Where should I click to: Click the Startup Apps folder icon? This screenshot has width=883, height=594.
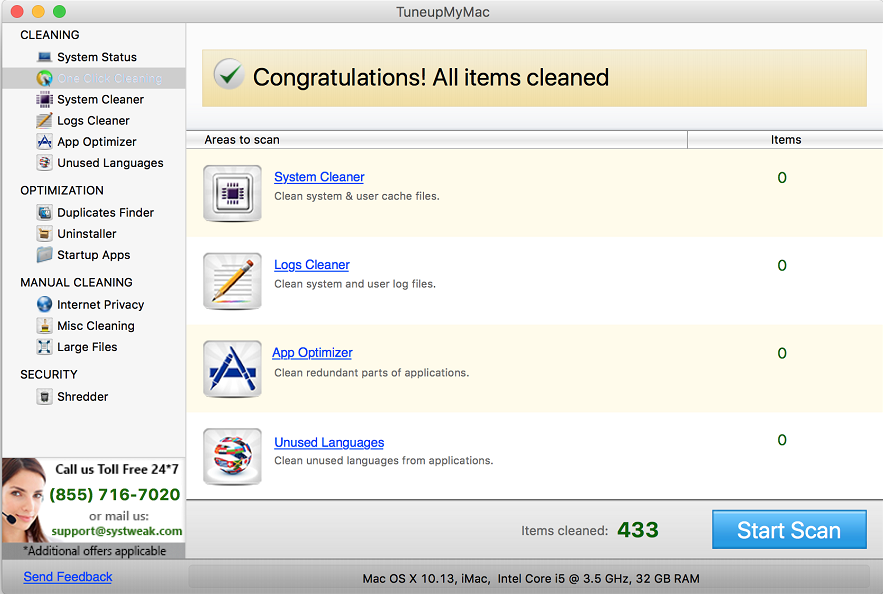click(x=44, y=254)
